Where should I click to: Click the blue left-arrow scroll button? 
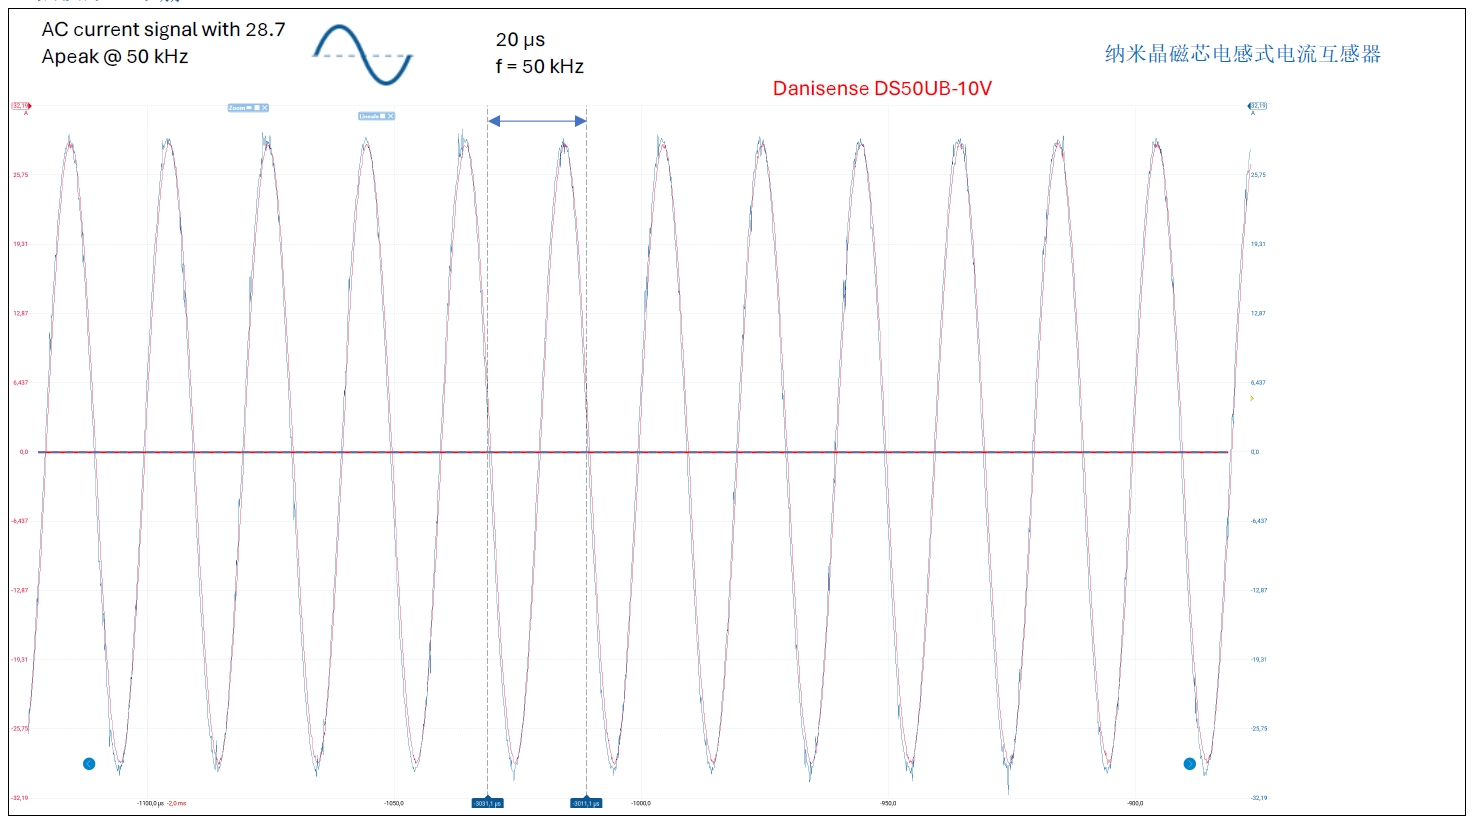tap(89, 764)
